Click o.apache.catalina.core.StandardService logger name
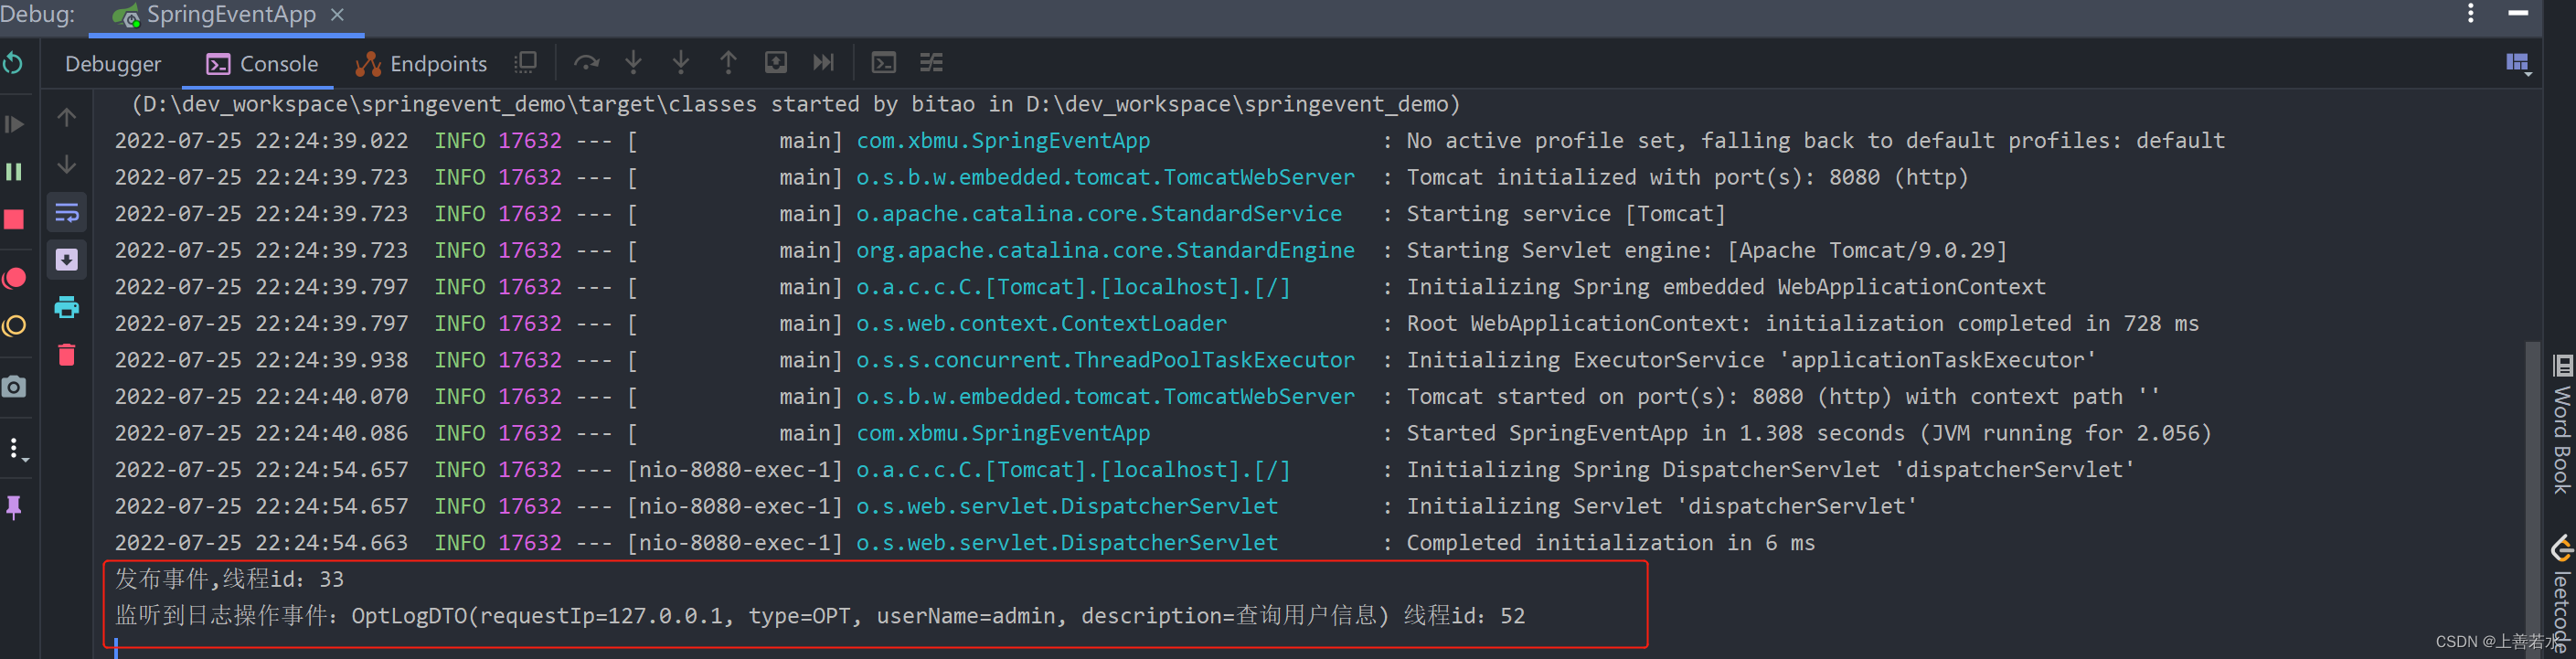The image size is (2576, 659). [1099, 214]
